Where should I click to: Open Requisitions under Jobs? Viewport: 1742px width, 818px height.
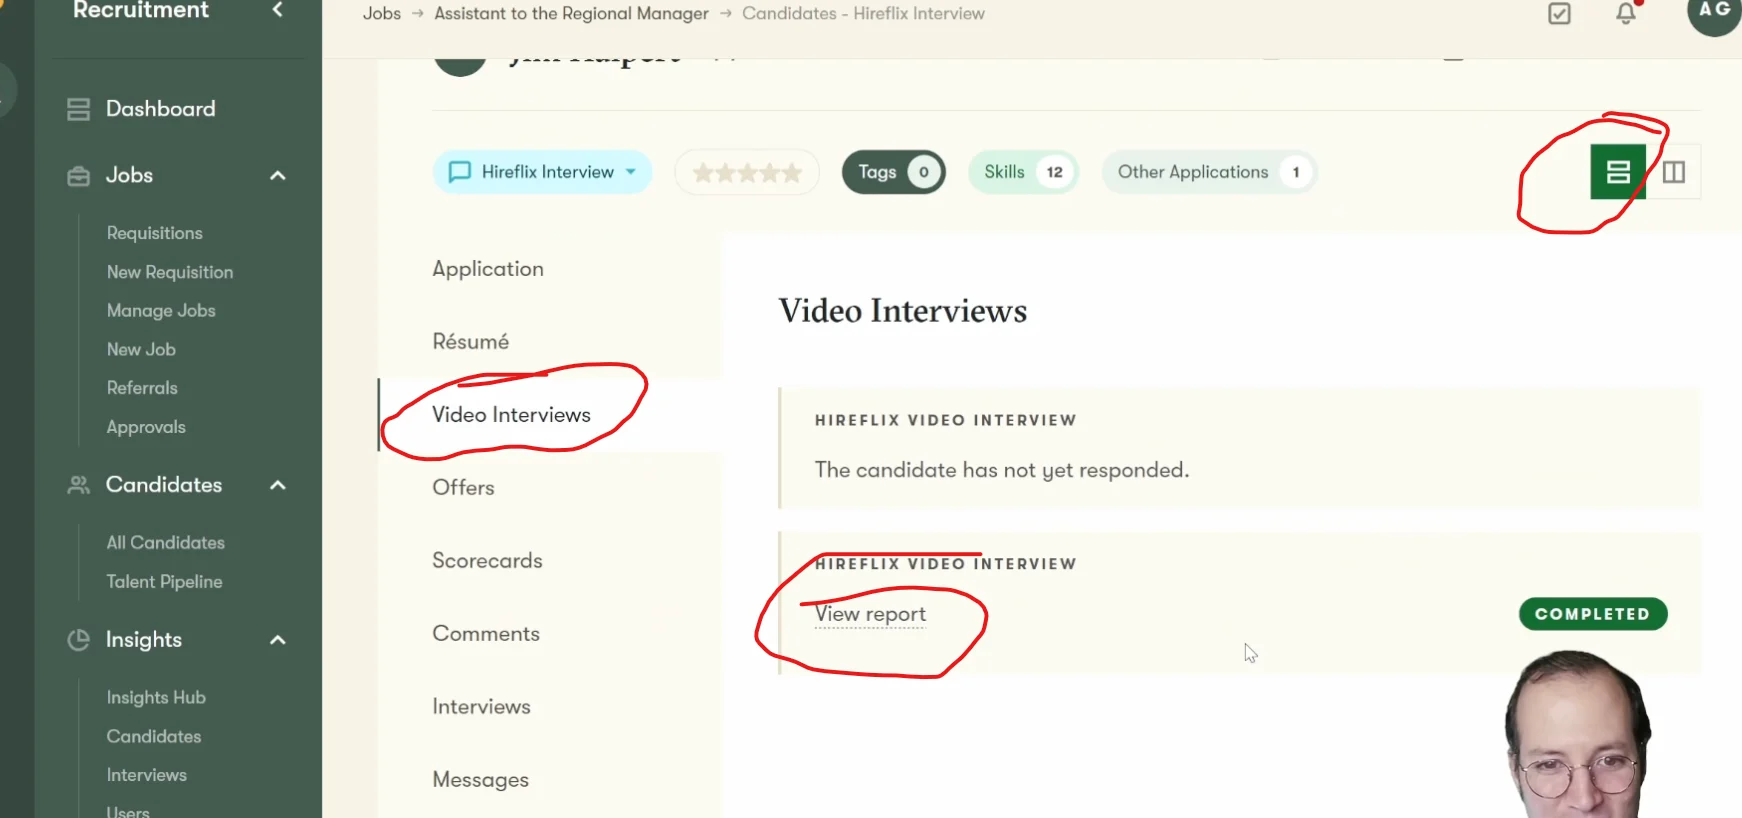coord(155,233)
